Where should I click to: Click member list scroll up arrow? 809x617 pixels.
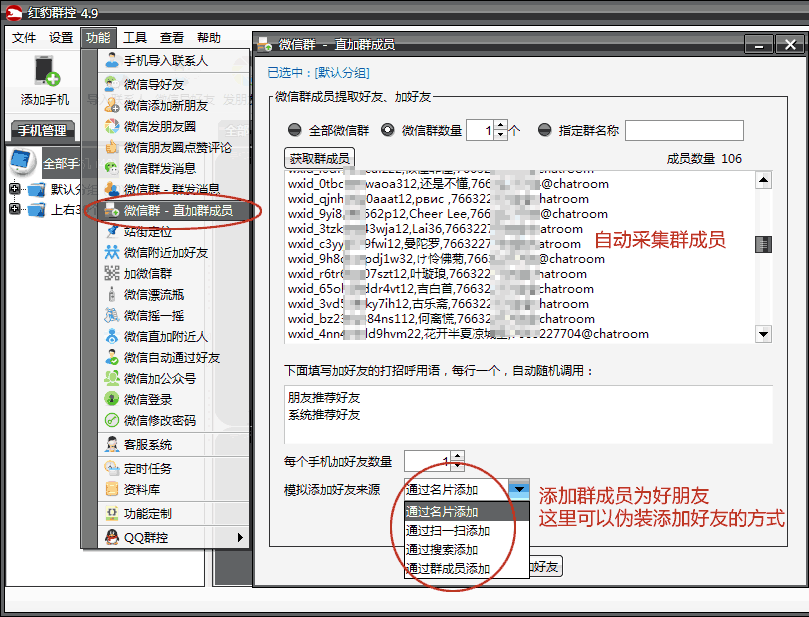pos(763,180)
